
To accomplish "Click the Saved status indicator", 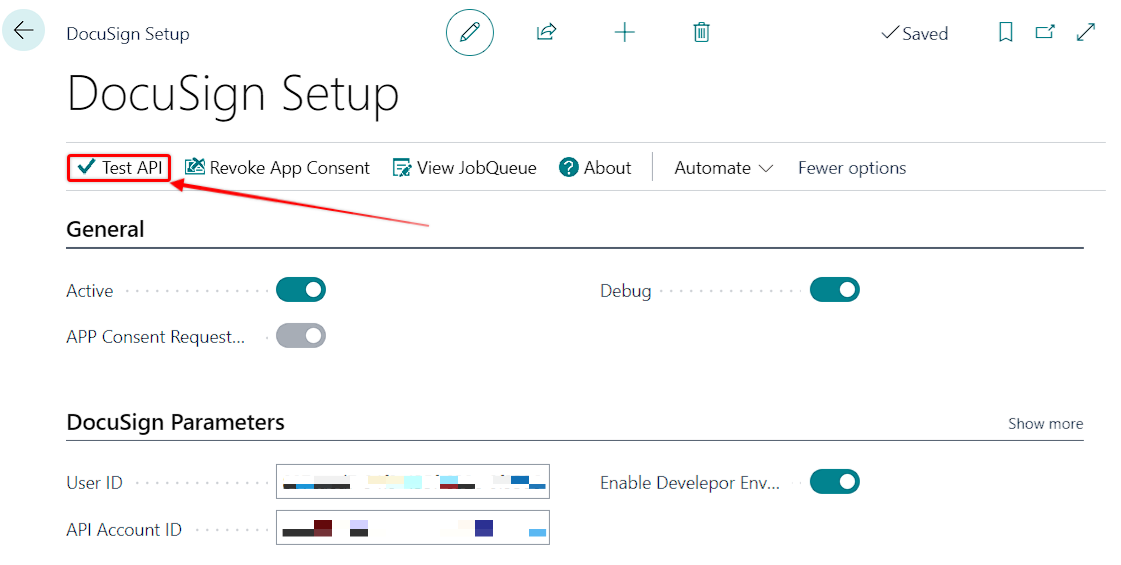I will click(914, 33).
